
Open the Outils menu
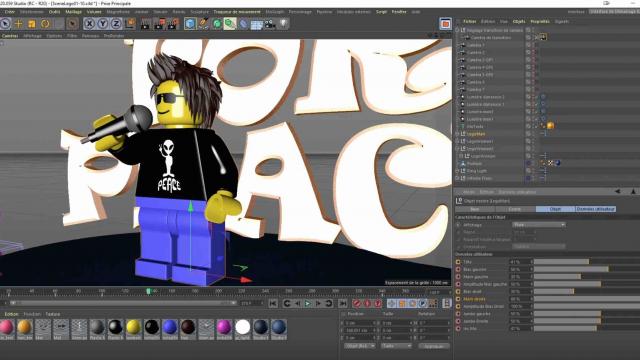click(54, 12)
